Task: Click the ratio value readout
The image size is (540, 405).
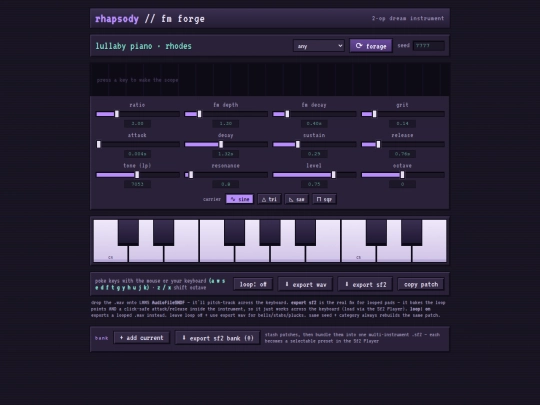Action: click(x=137, y=123)
